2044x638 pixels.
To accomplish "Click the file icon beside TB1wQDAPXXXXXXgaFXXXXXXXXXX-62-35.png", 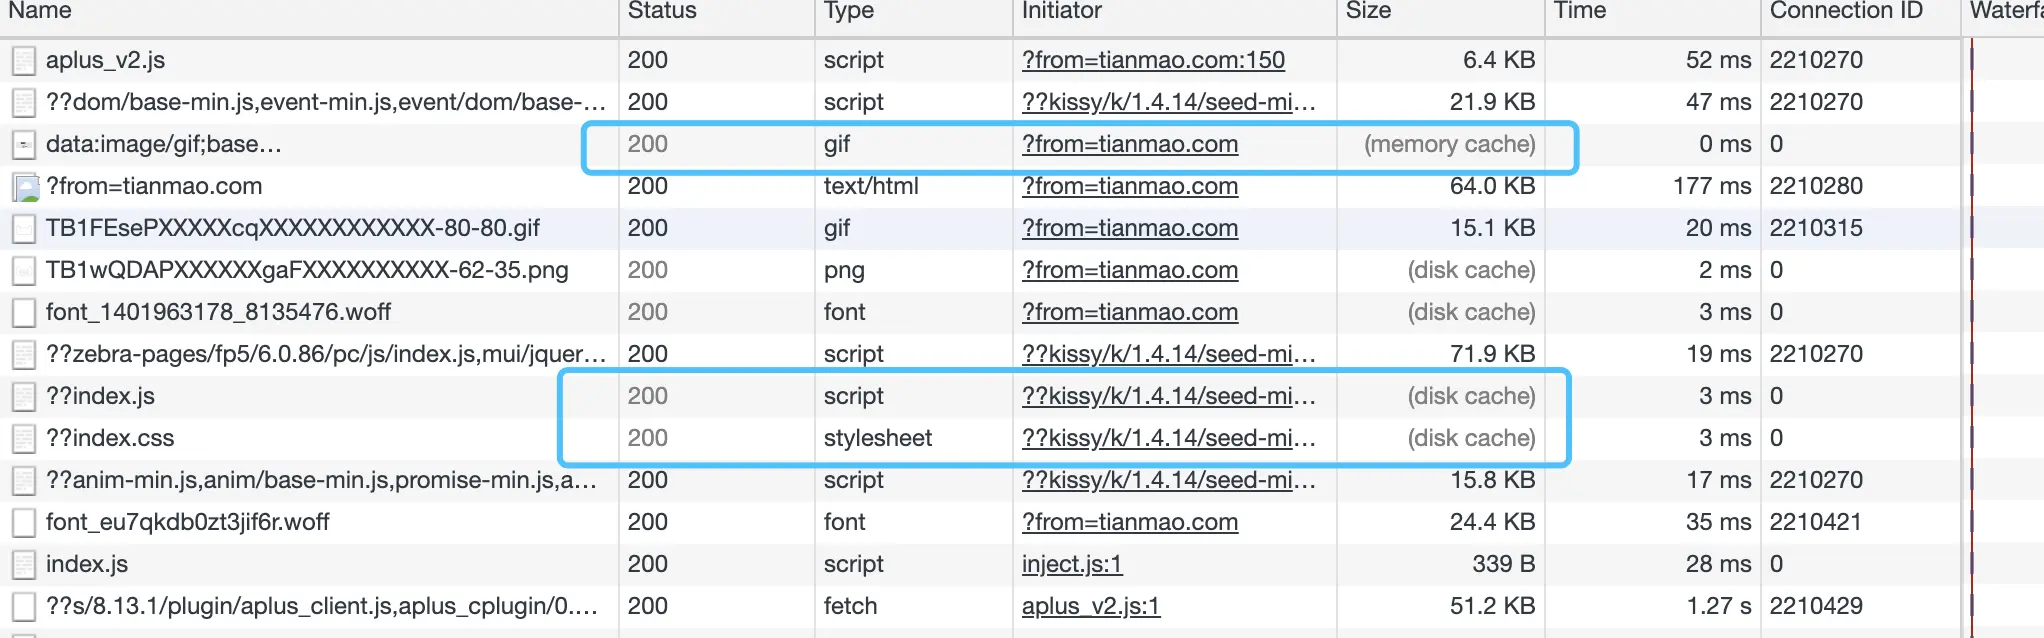I will pos(24,271).
